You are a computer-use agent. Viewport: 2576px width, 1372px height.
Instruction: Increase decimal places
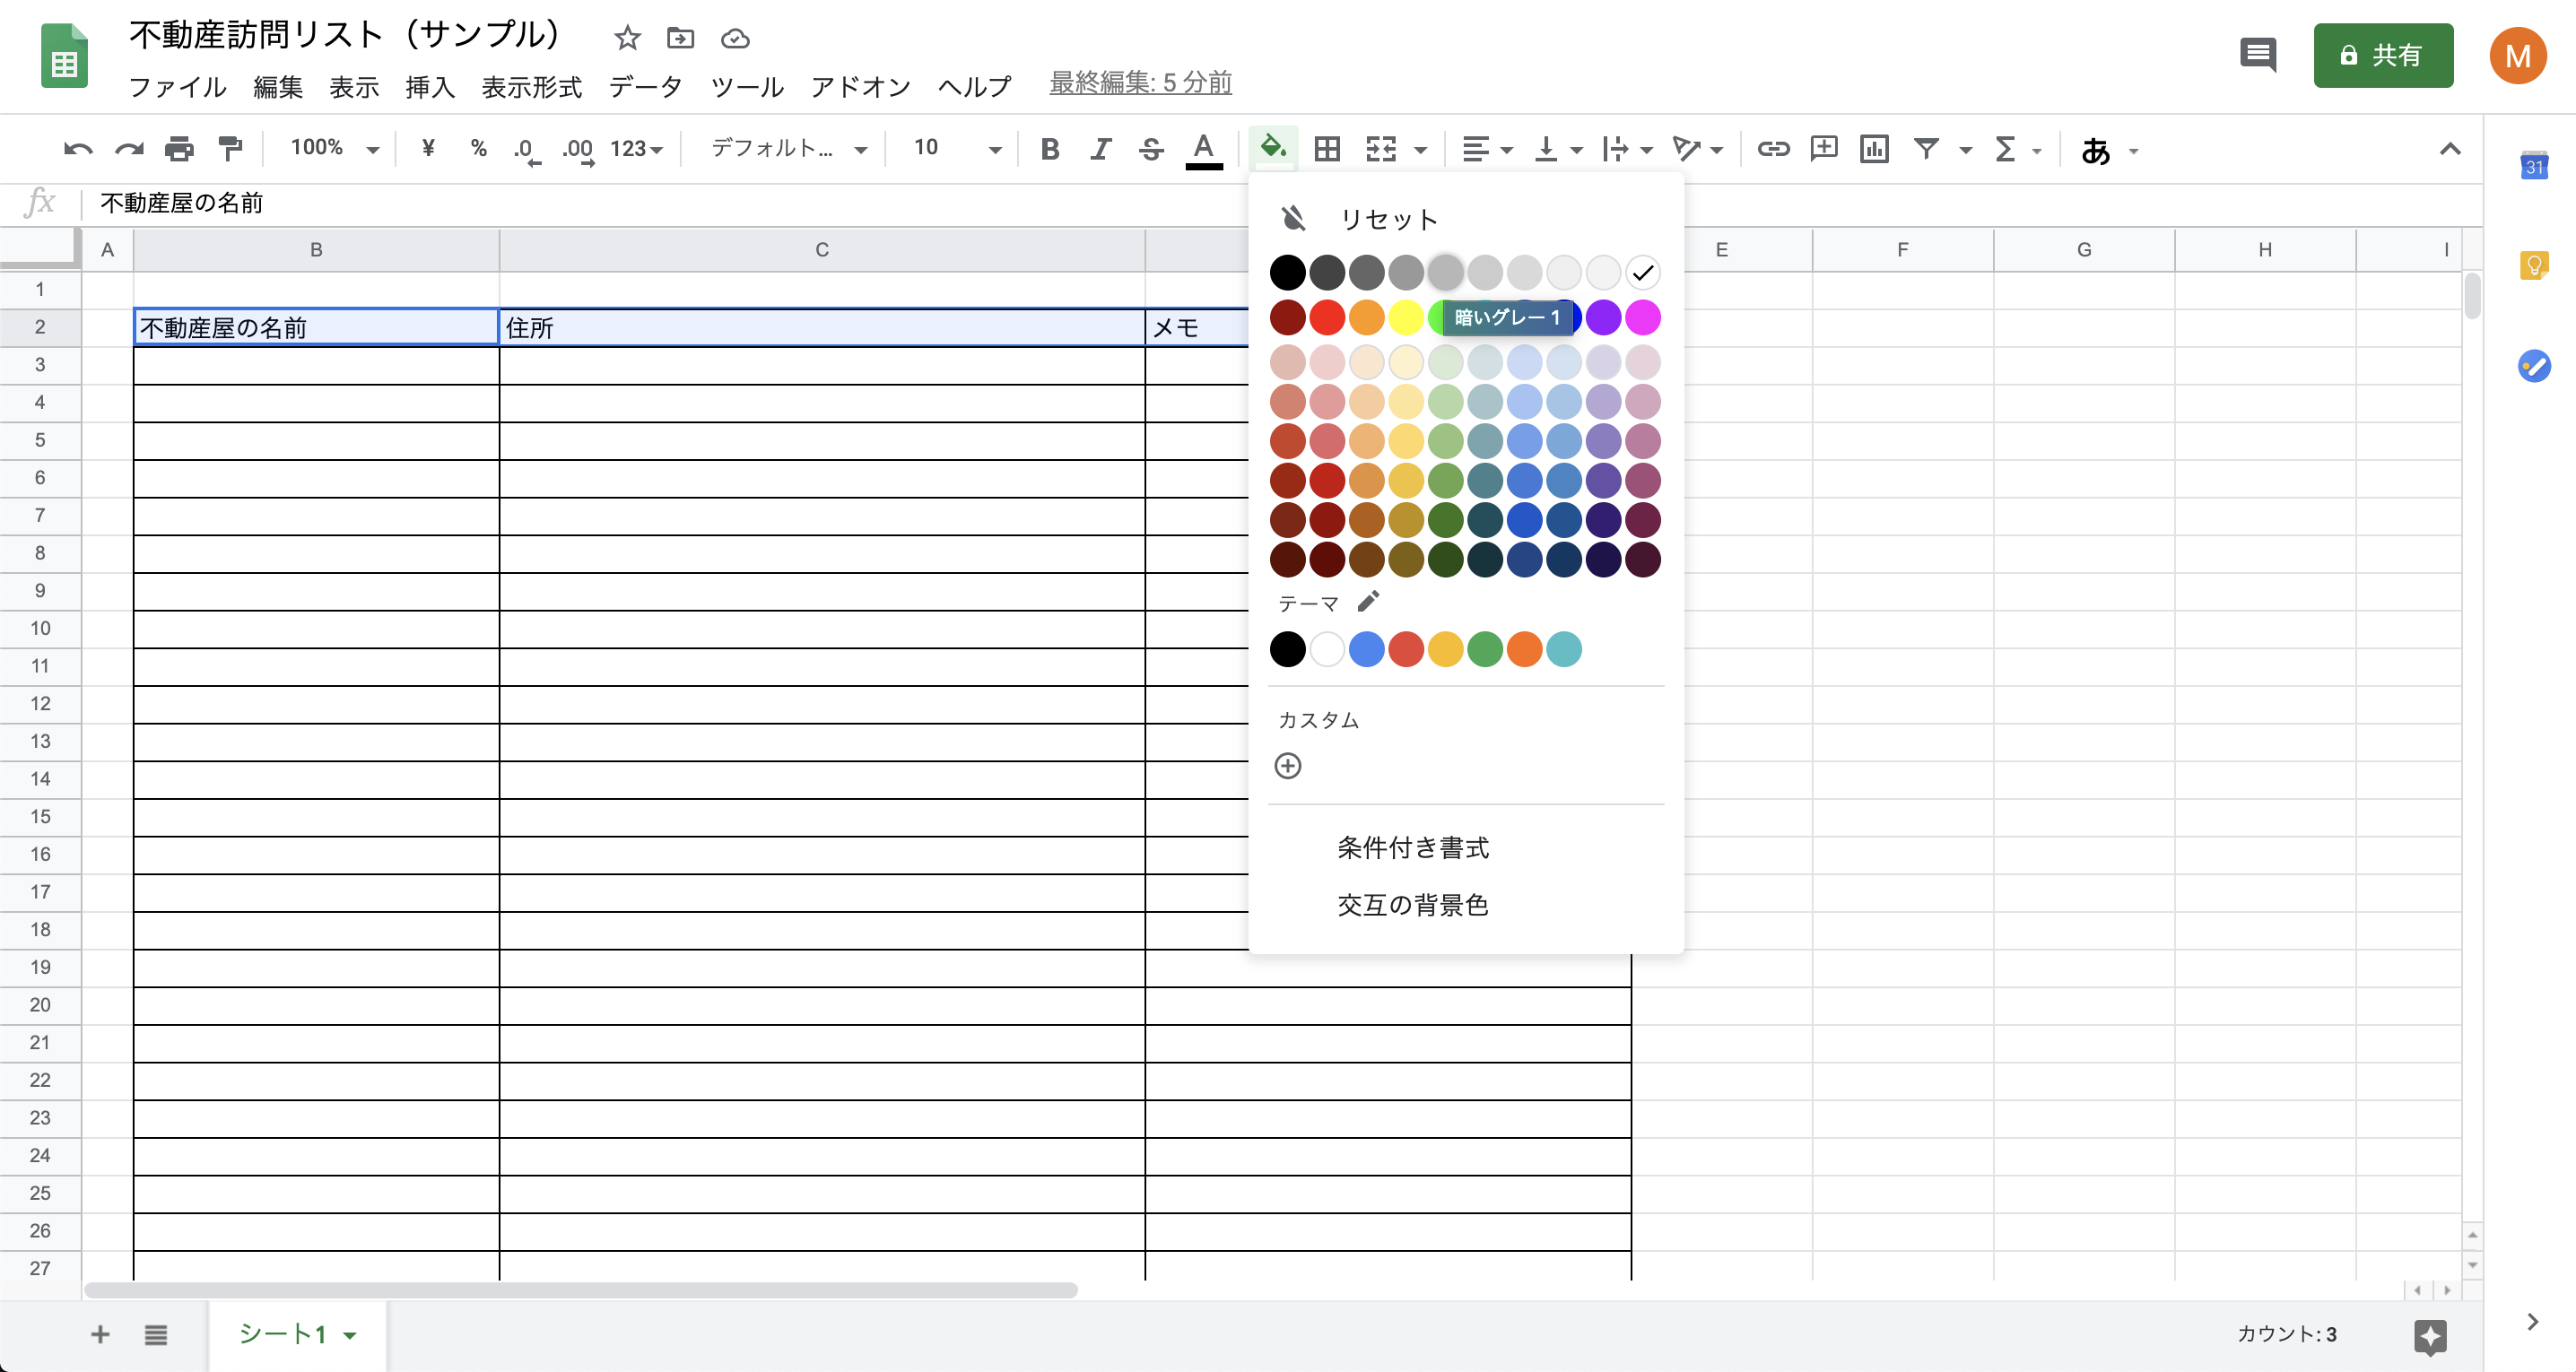(x=578, y=151)
